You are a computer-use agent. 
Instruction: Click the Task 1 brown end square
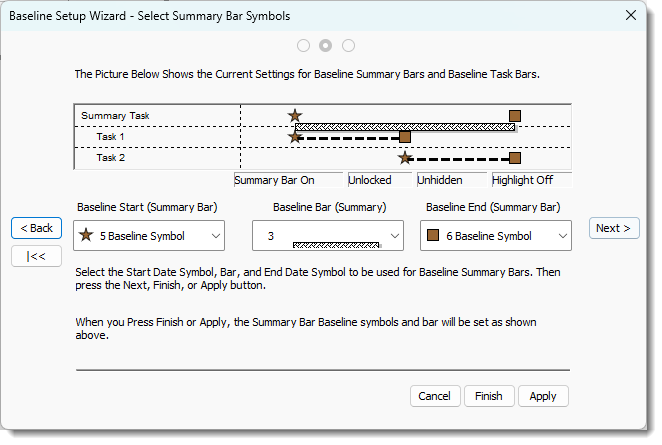coord(405,137)
